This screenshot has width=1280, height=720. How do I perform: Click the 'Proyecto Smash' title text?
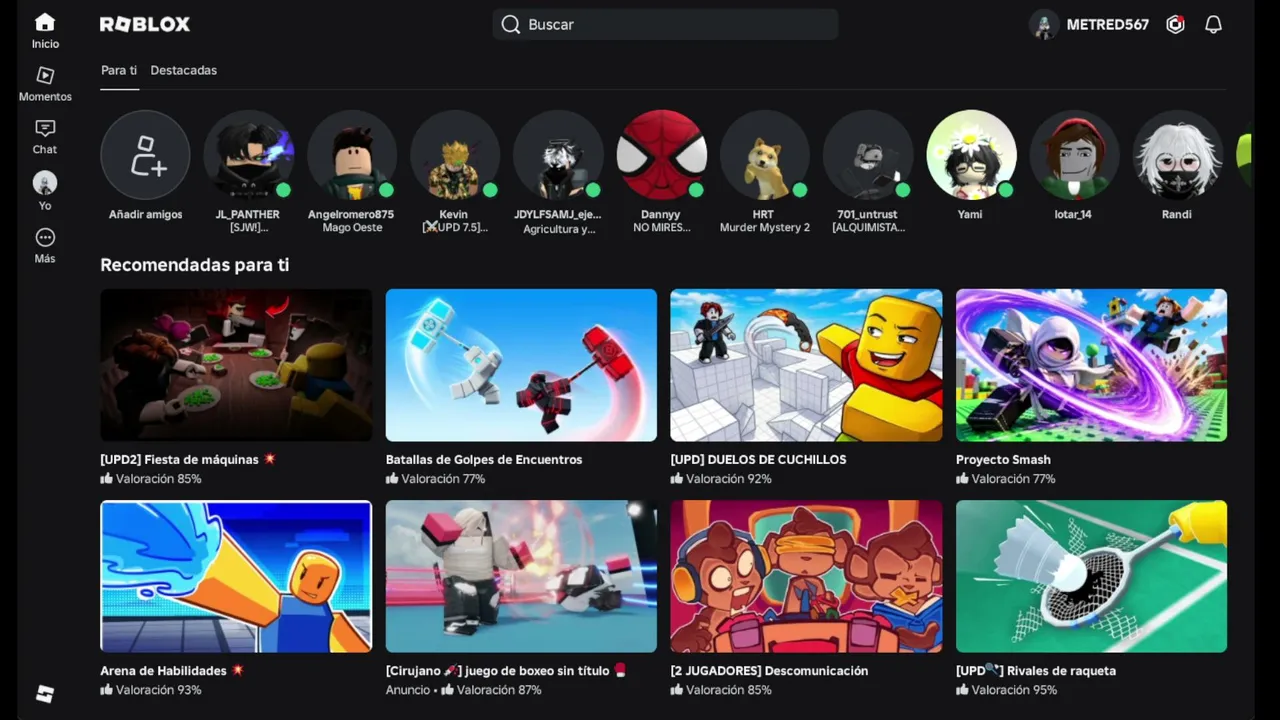coord(1003,459)
